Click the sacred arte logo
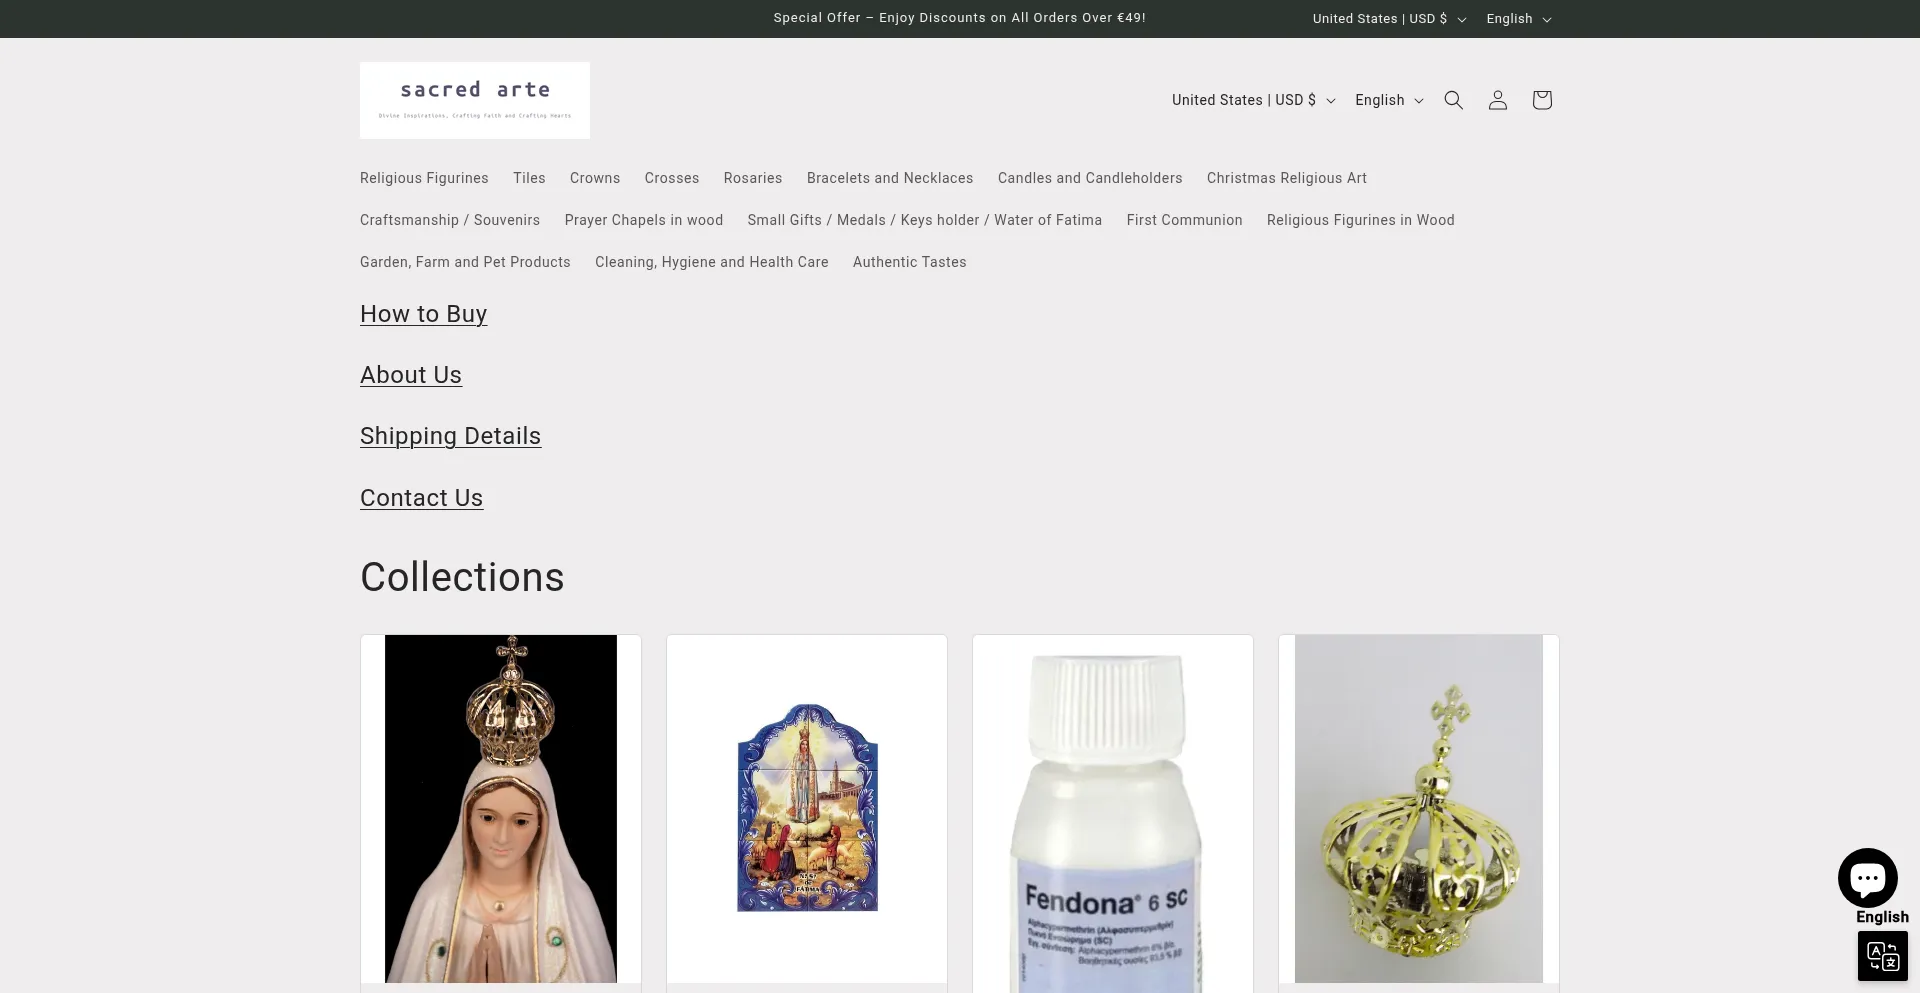This screenshot has height=993, width=1920. (475, 100)
